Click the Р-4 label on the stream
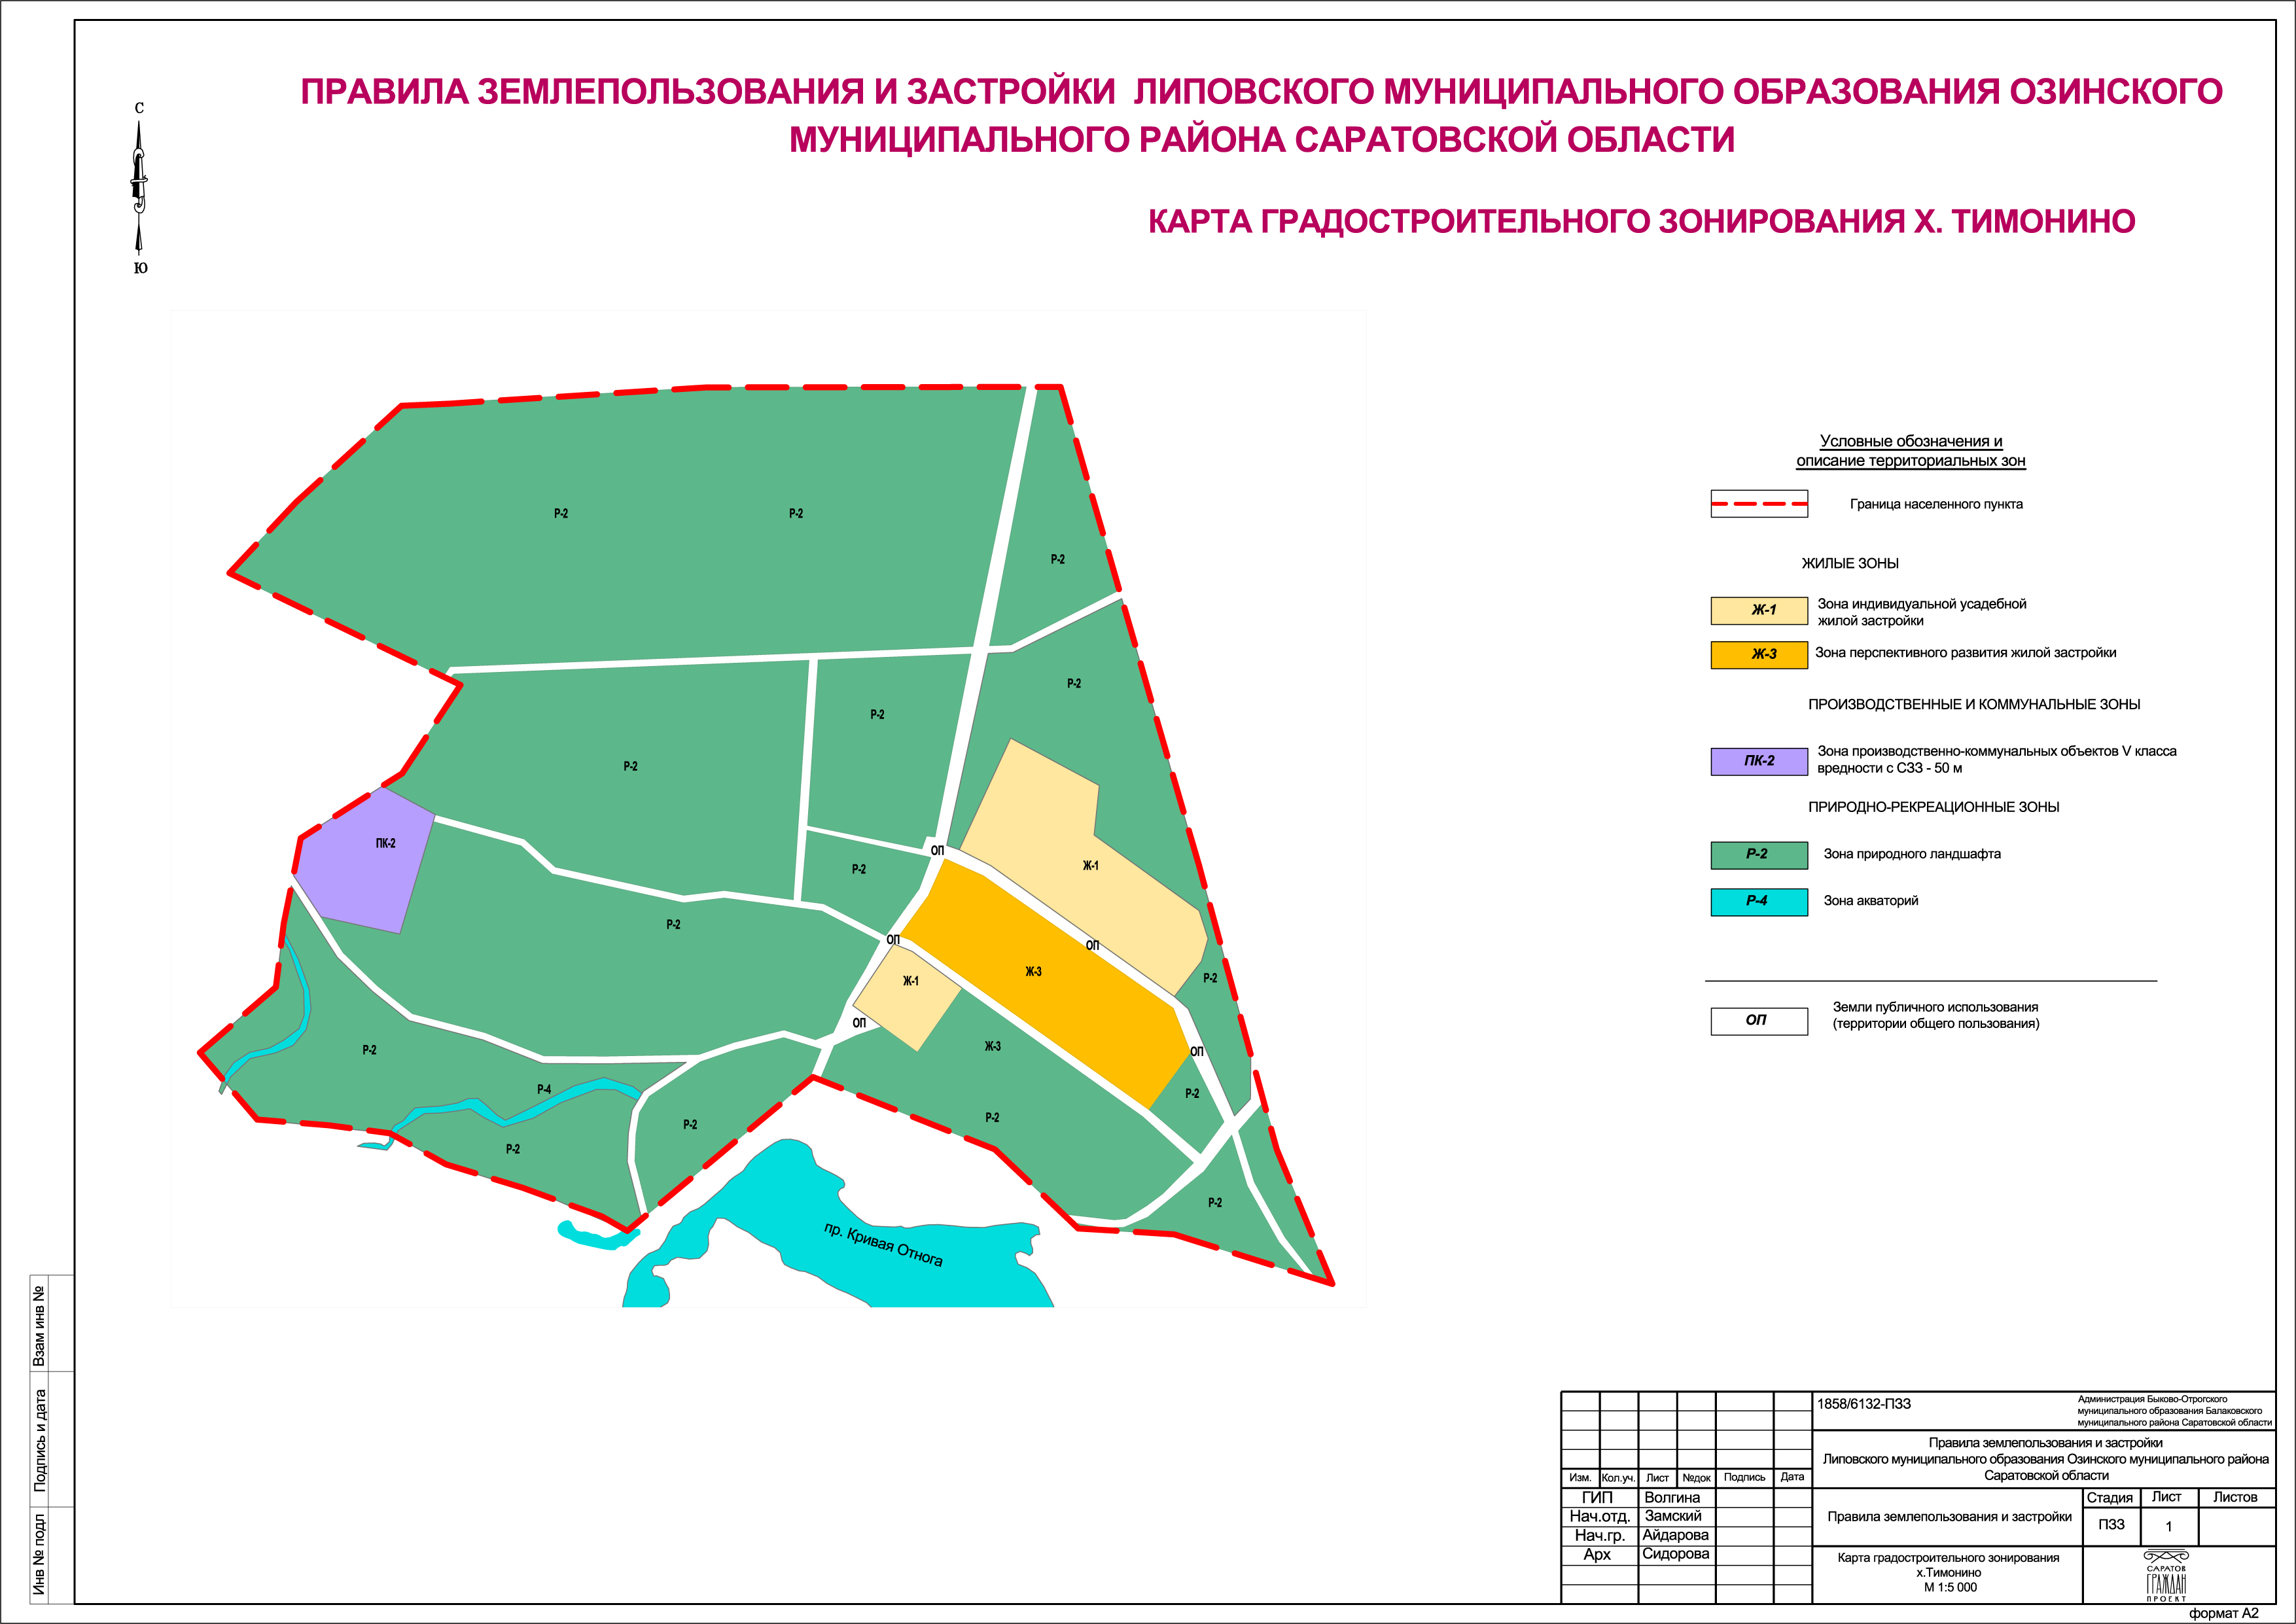 tap(544, 1089)
